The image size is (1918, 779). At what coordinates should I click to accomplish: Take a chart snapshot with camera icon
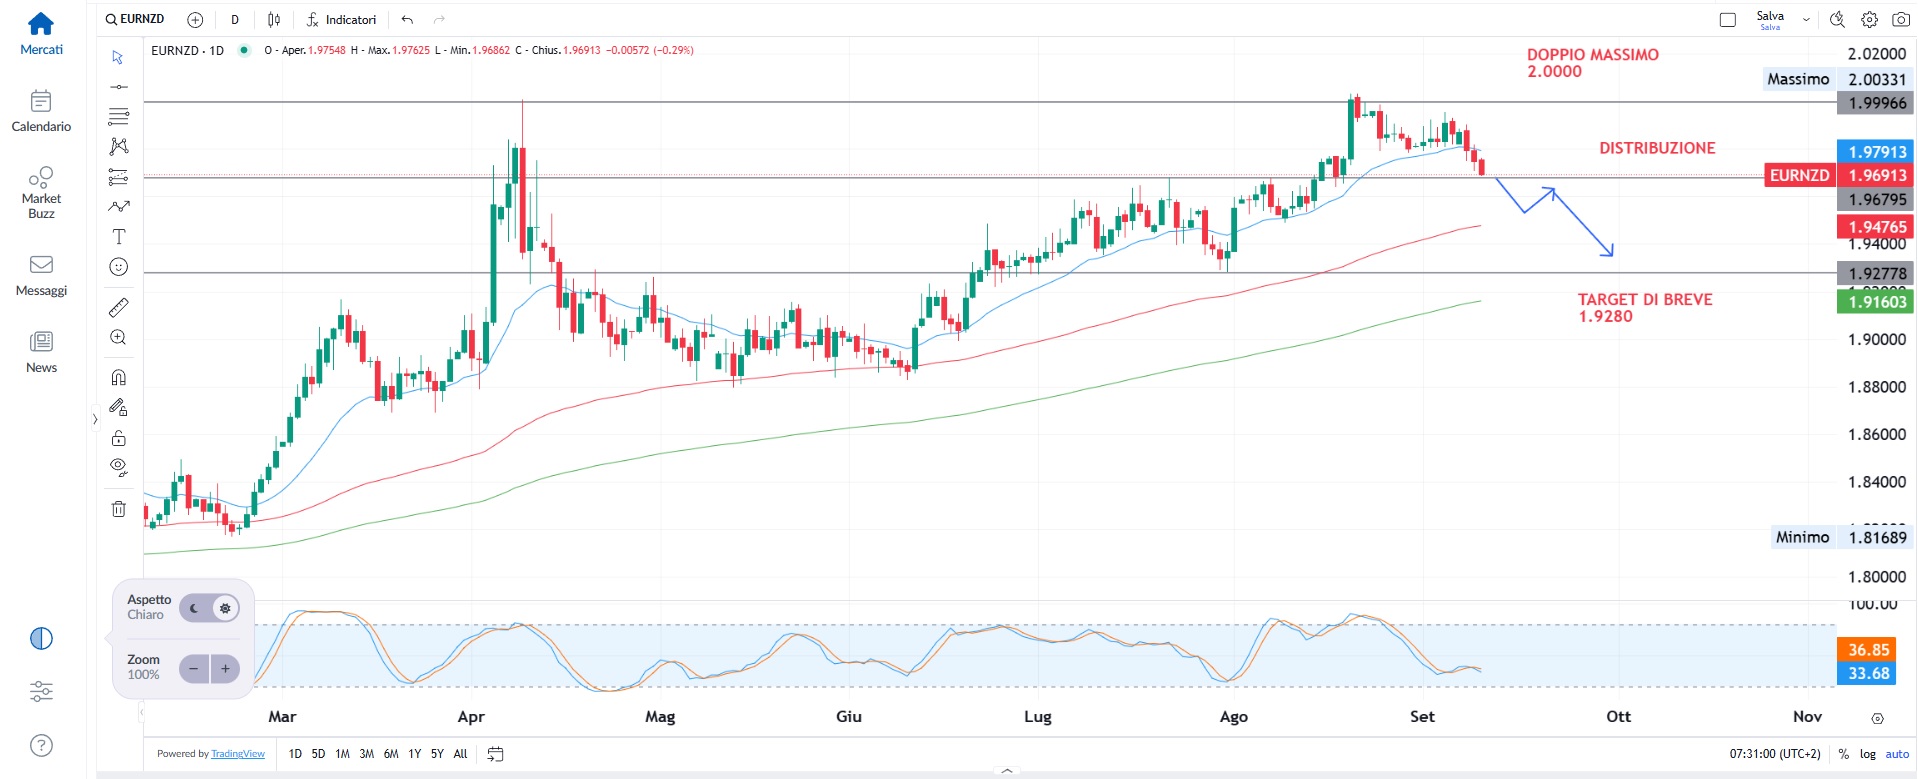[x=1901, y=19]
